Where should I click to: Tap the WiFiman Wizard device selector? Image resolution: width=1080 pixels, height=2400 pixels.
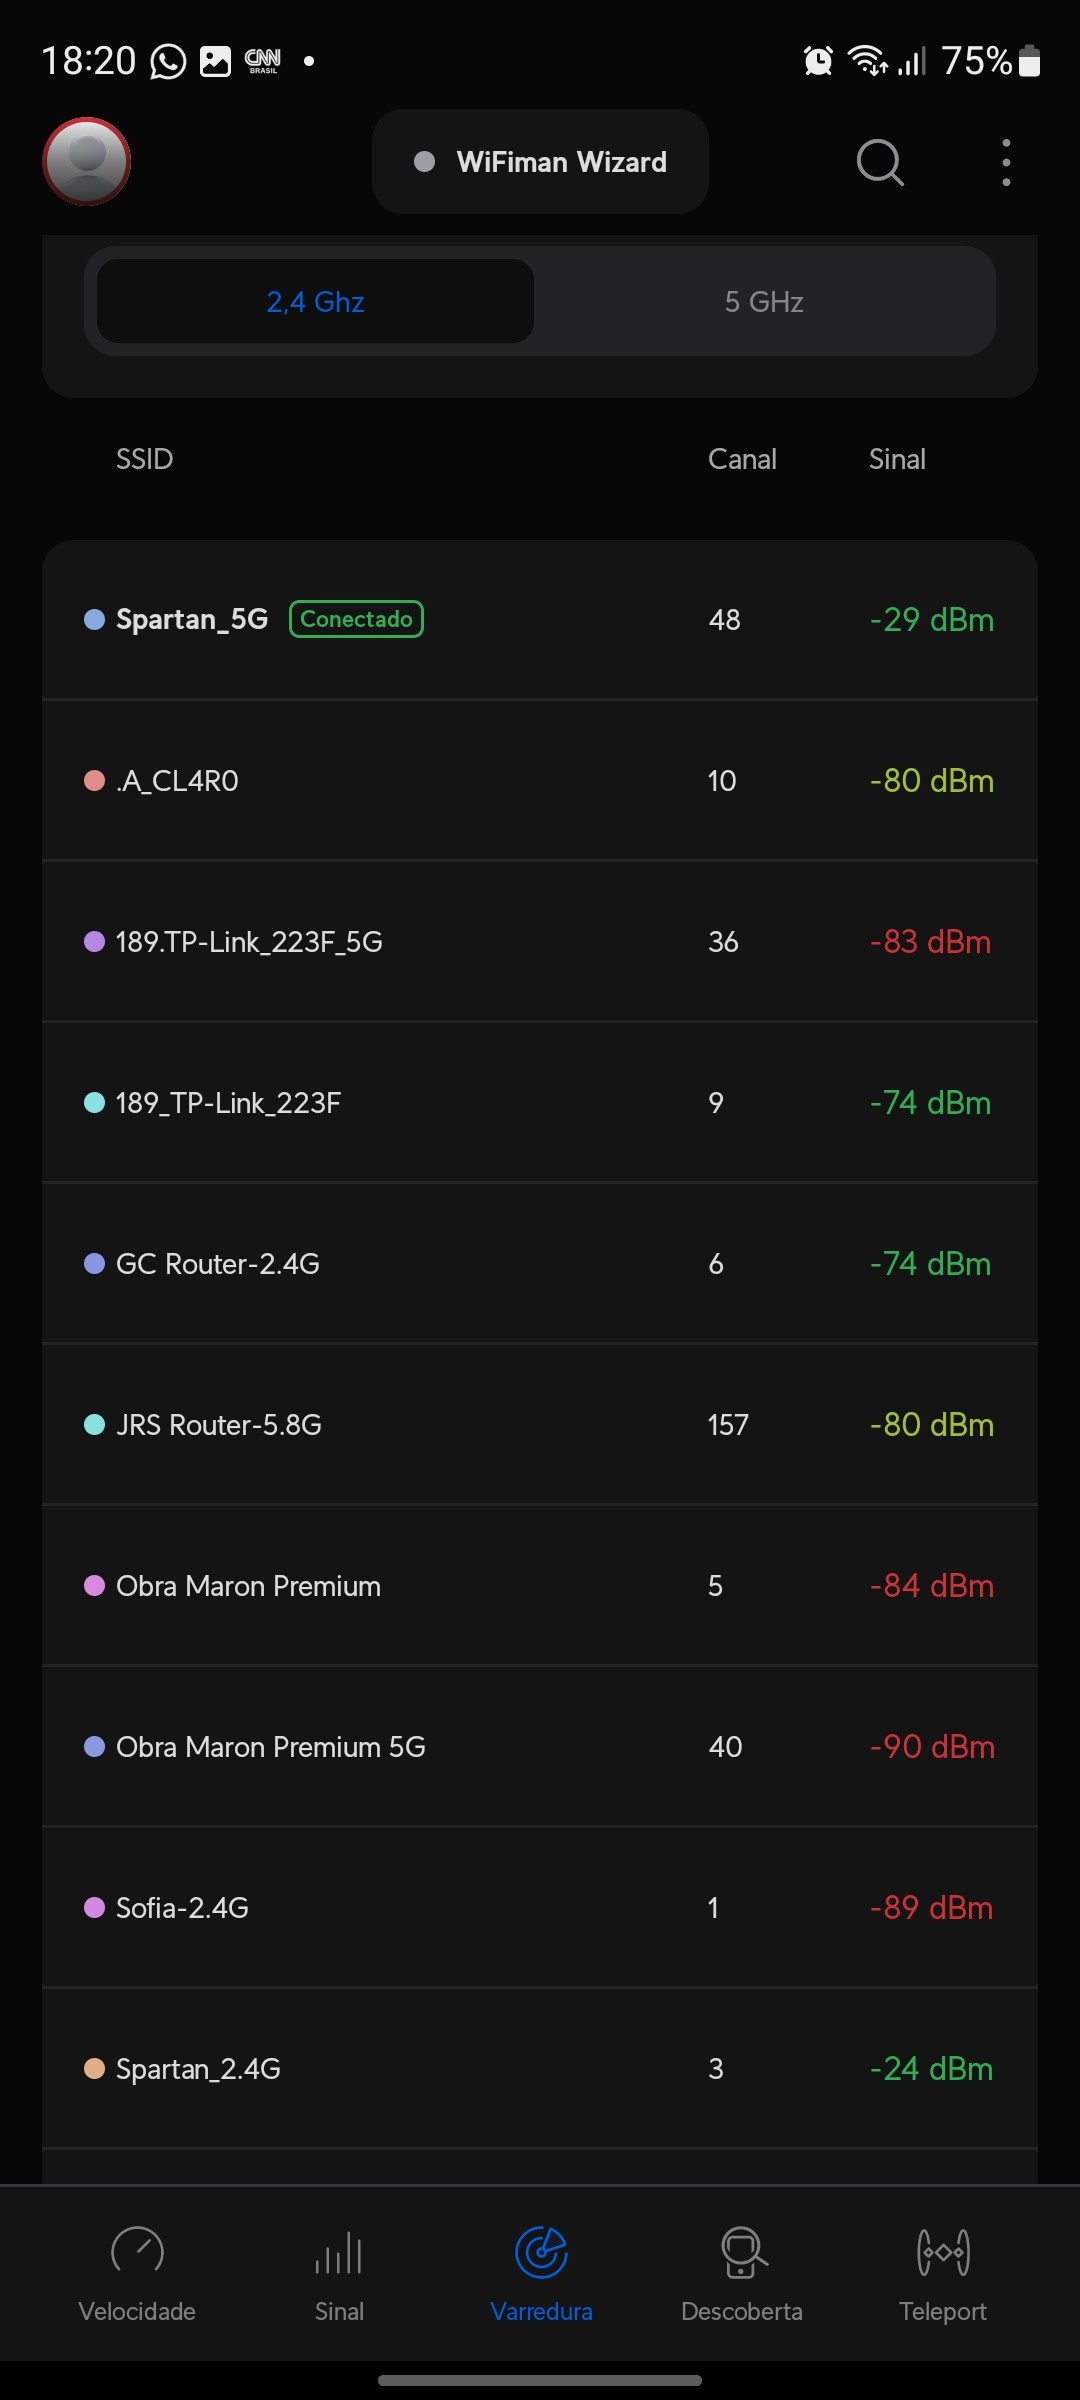pos(540,162)
